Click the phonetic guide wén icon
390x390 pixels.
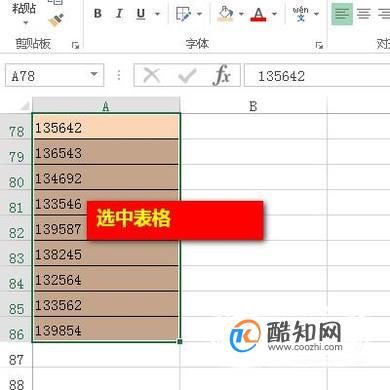pos(300,14)
